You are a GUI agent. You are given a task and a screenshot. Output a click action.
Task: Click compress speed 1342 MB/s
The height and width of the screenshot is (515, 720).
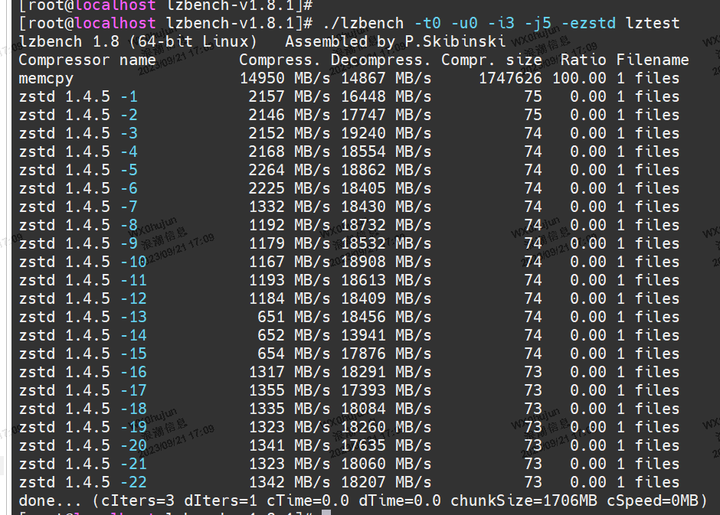coord(289,482)
